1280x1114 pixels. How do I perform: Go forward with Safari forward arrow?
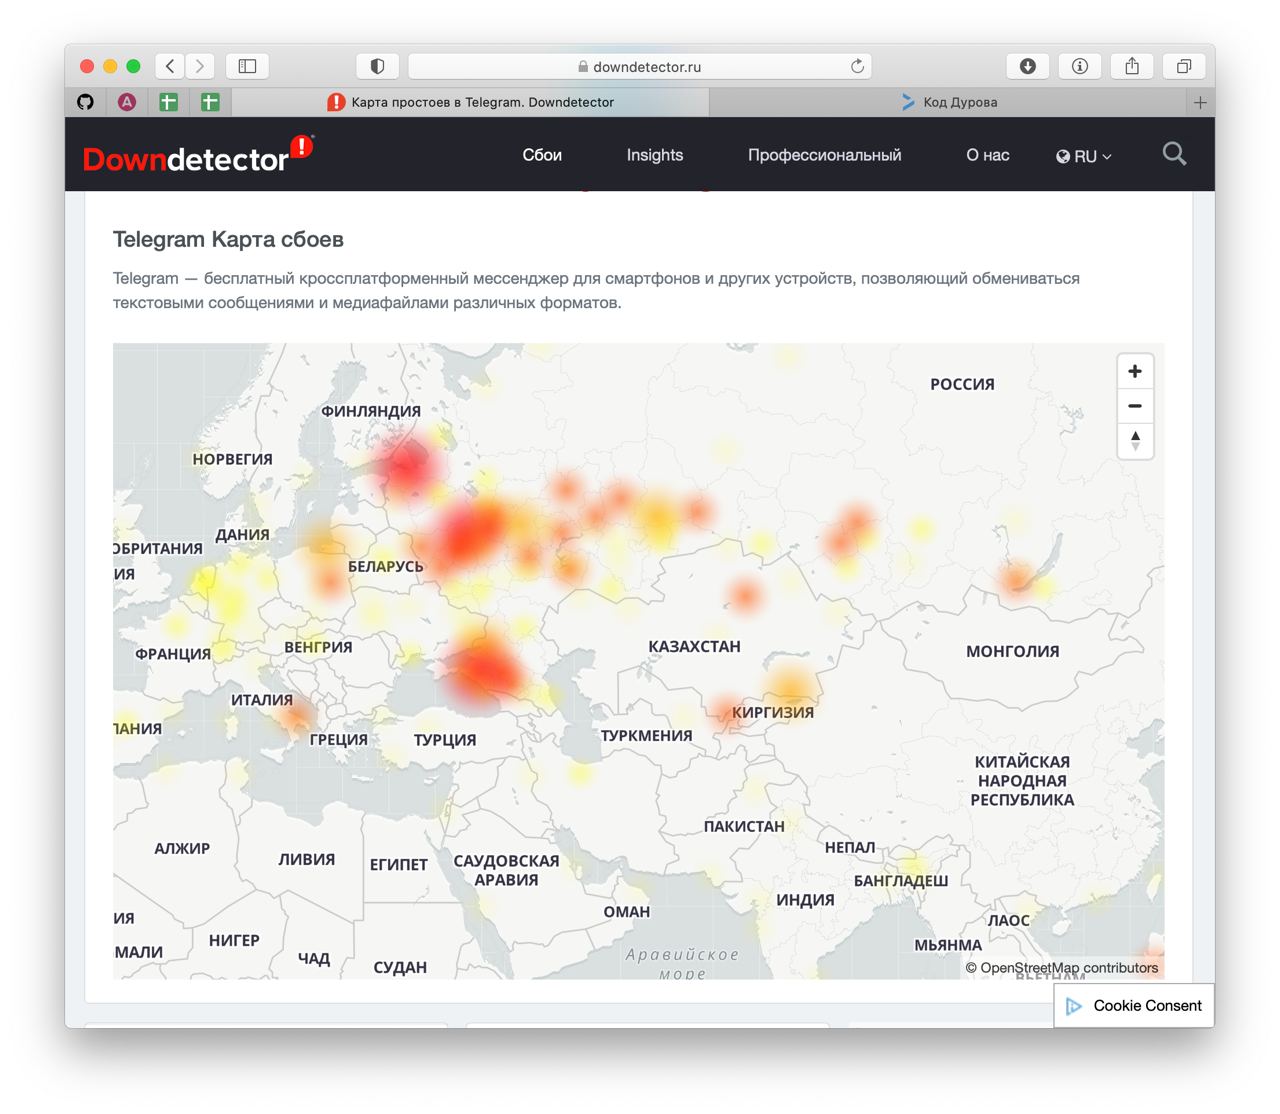[x=200, y=66]
